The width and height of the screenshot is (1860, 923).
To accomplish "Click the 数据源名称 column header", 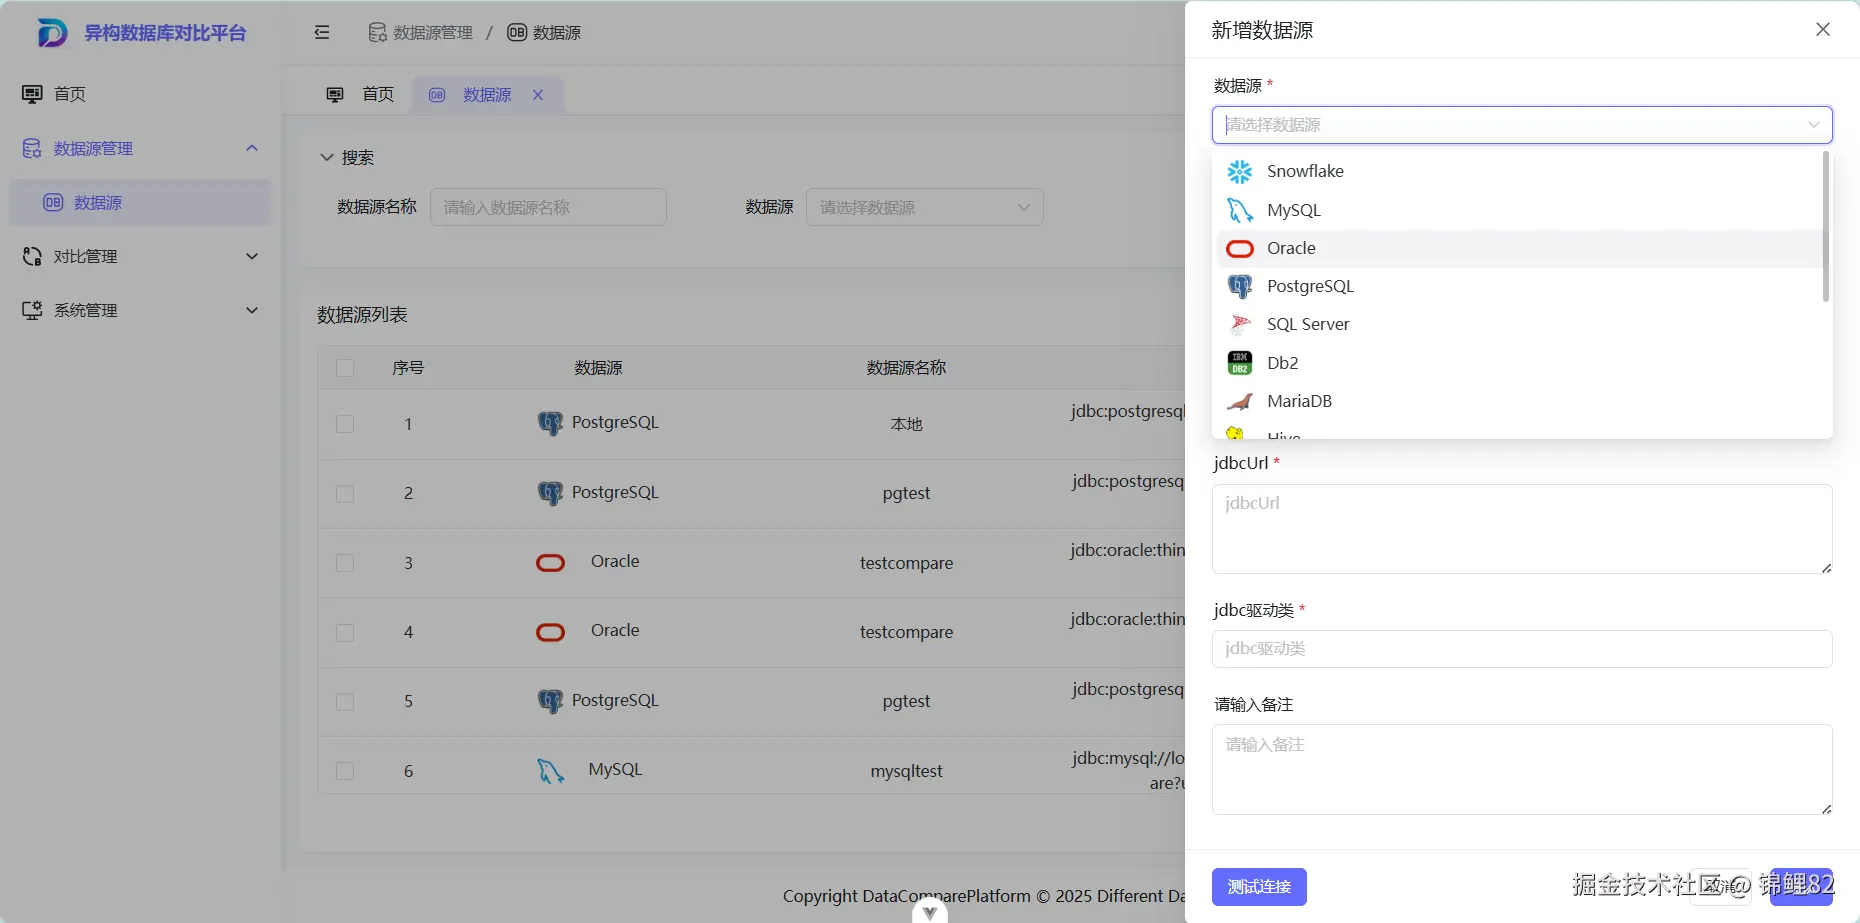I will point(906,368).
